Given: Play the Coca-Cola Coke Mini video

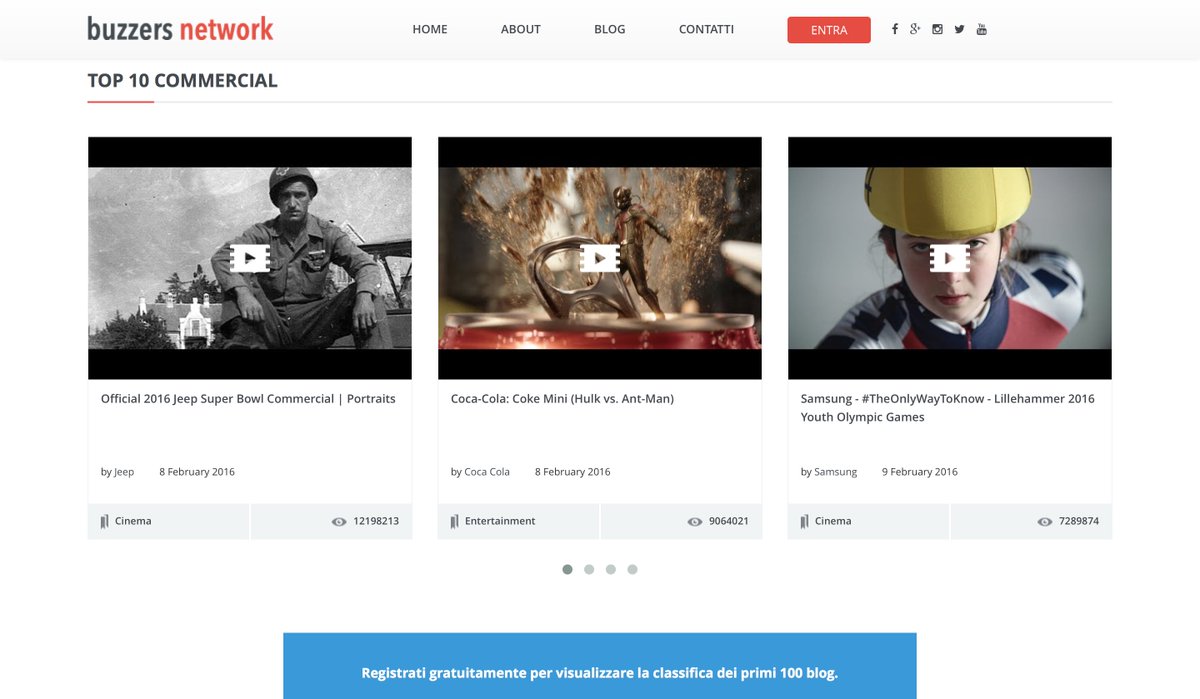Looking at the screenshot, I should [x=600, y=258].
